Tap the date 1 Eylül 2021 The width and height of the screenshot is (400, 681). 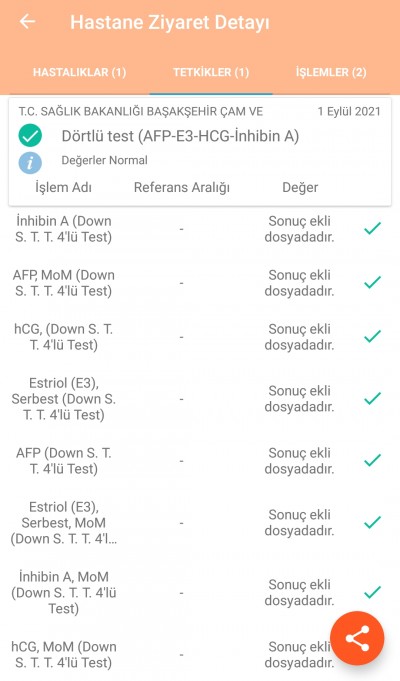pyautogui.click(x=349, y=112)
